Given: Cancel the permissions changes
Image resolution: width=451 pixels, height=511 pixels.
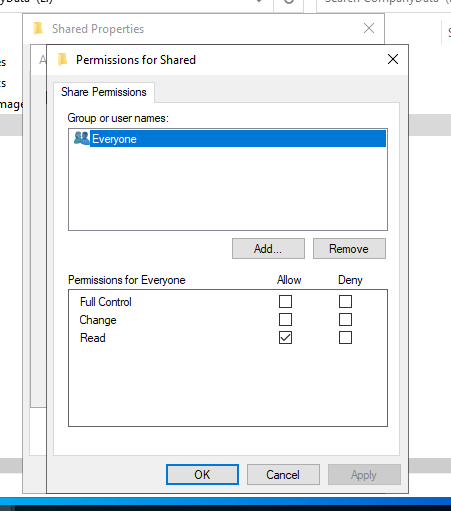Looking at the screenshot, I should pos(283,474).
